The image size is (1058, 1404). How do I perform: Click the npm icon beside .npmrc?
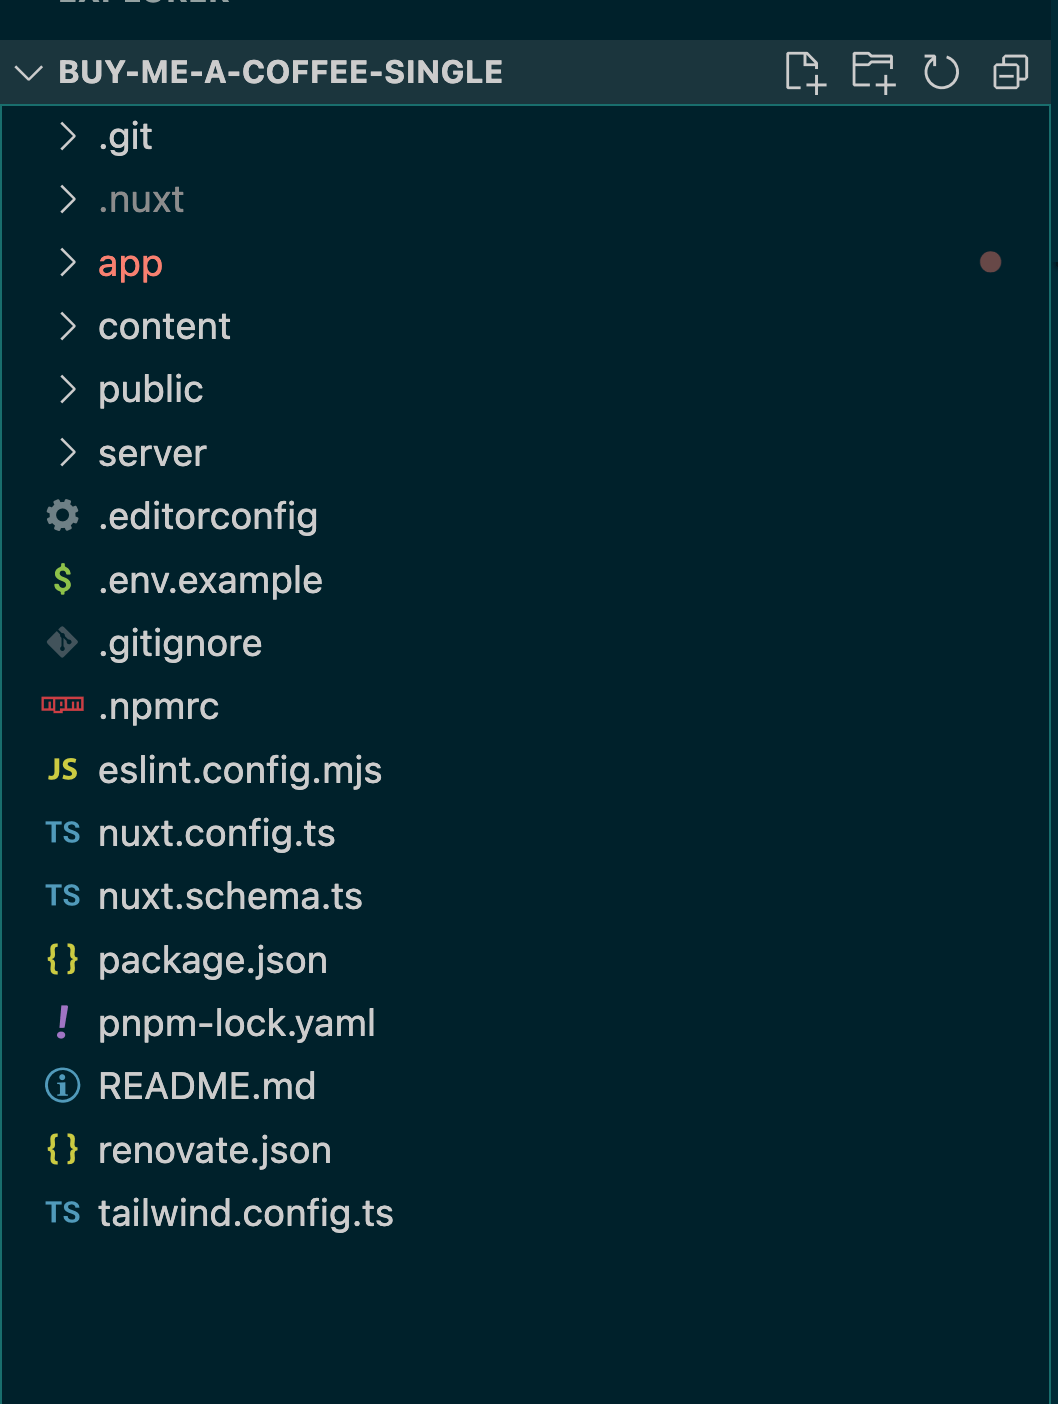click(62, 705)
